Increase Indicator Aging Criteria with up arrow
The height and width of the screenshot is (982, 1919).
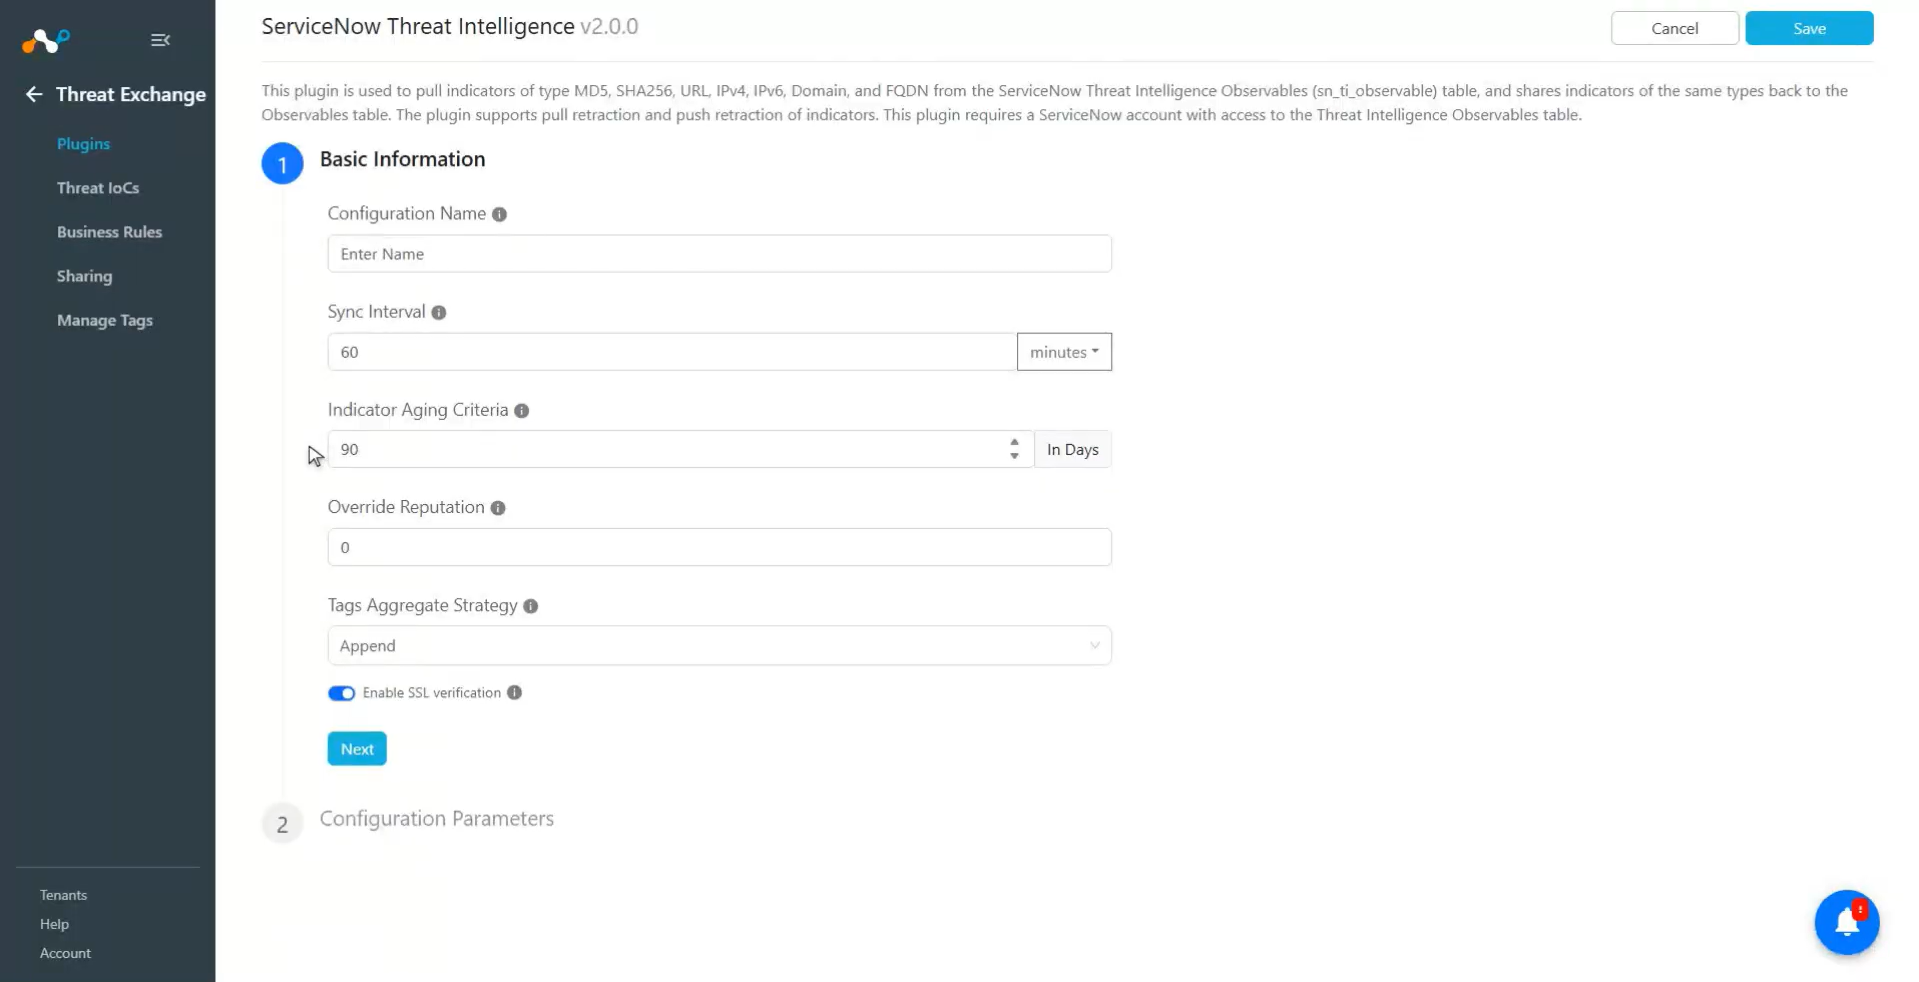[1014, 442]
